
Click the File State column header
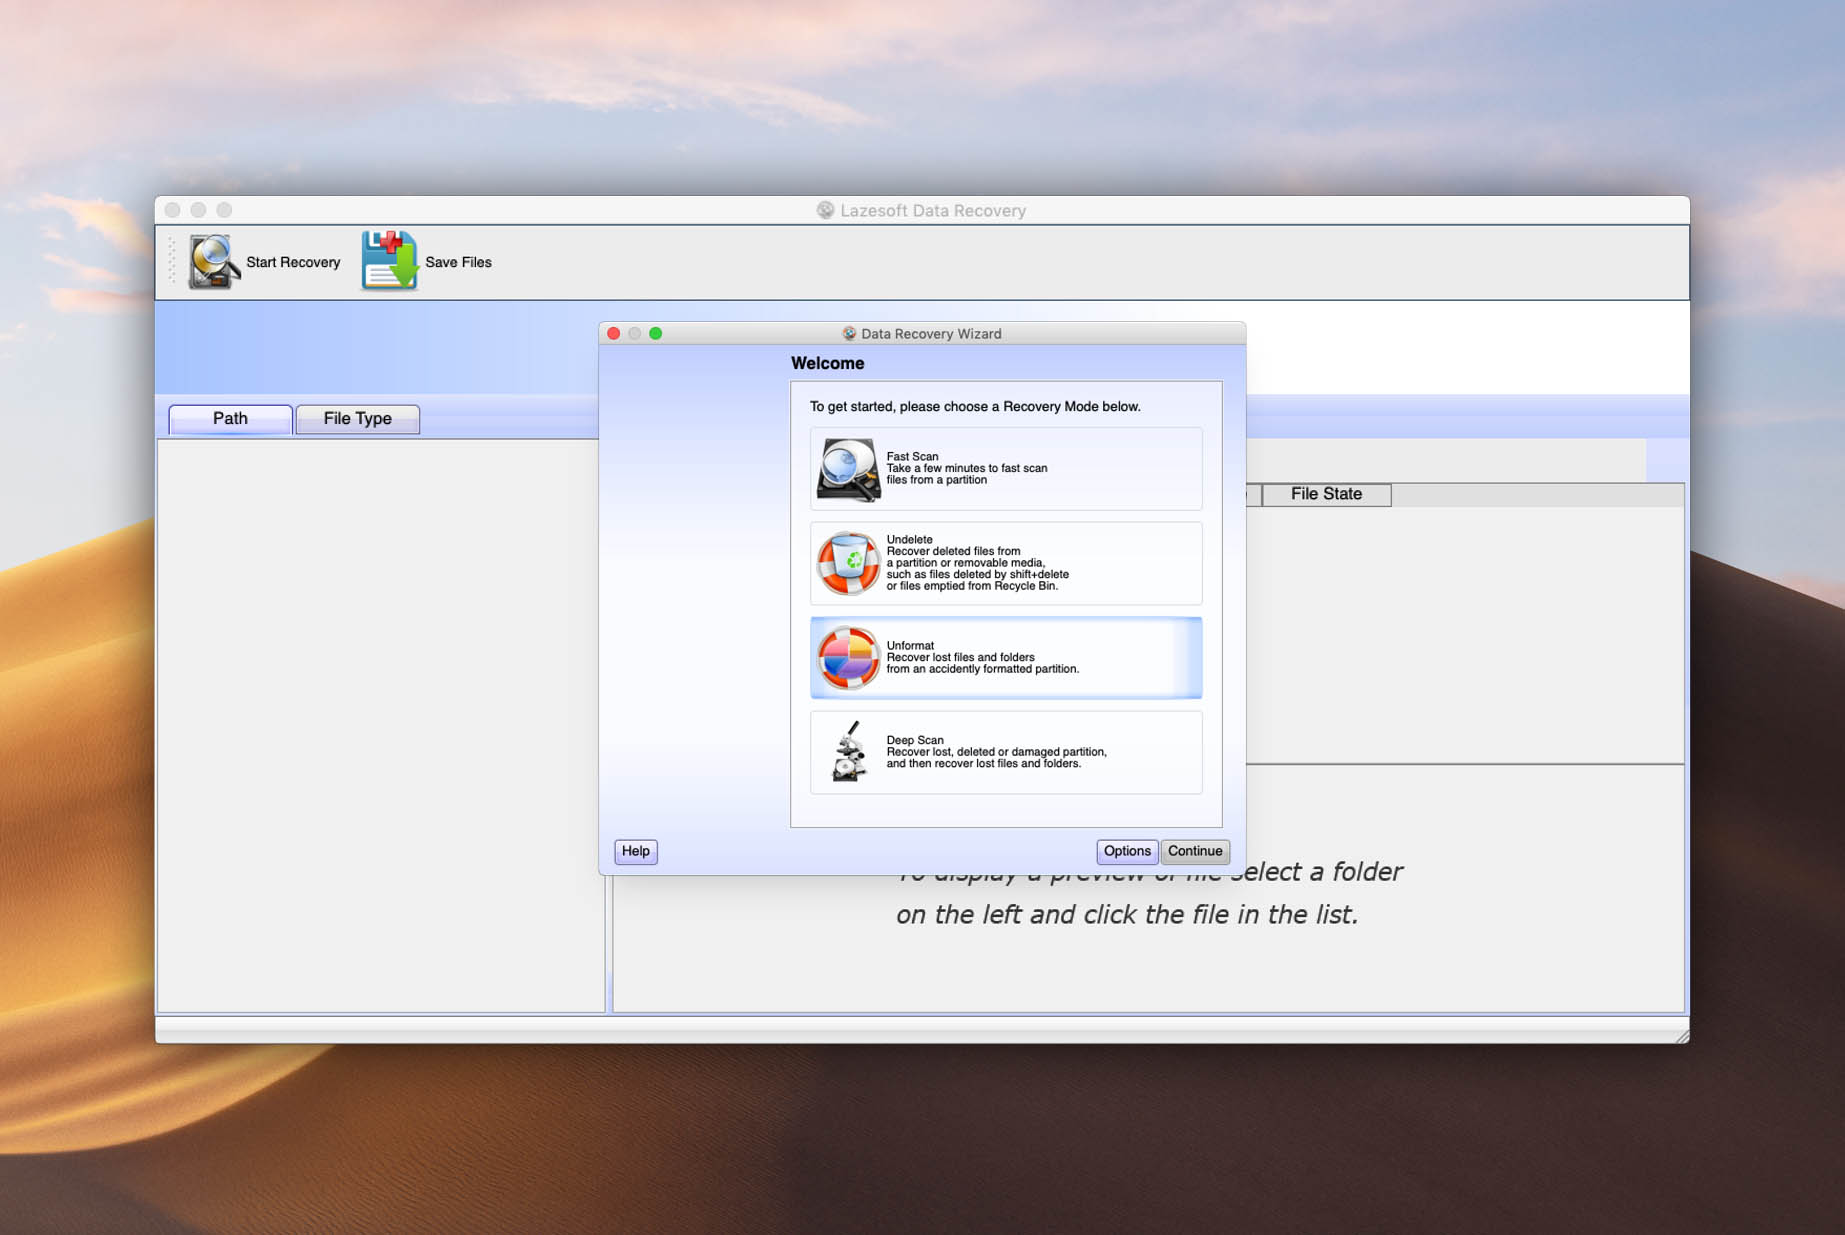[x=1326, y=494]
